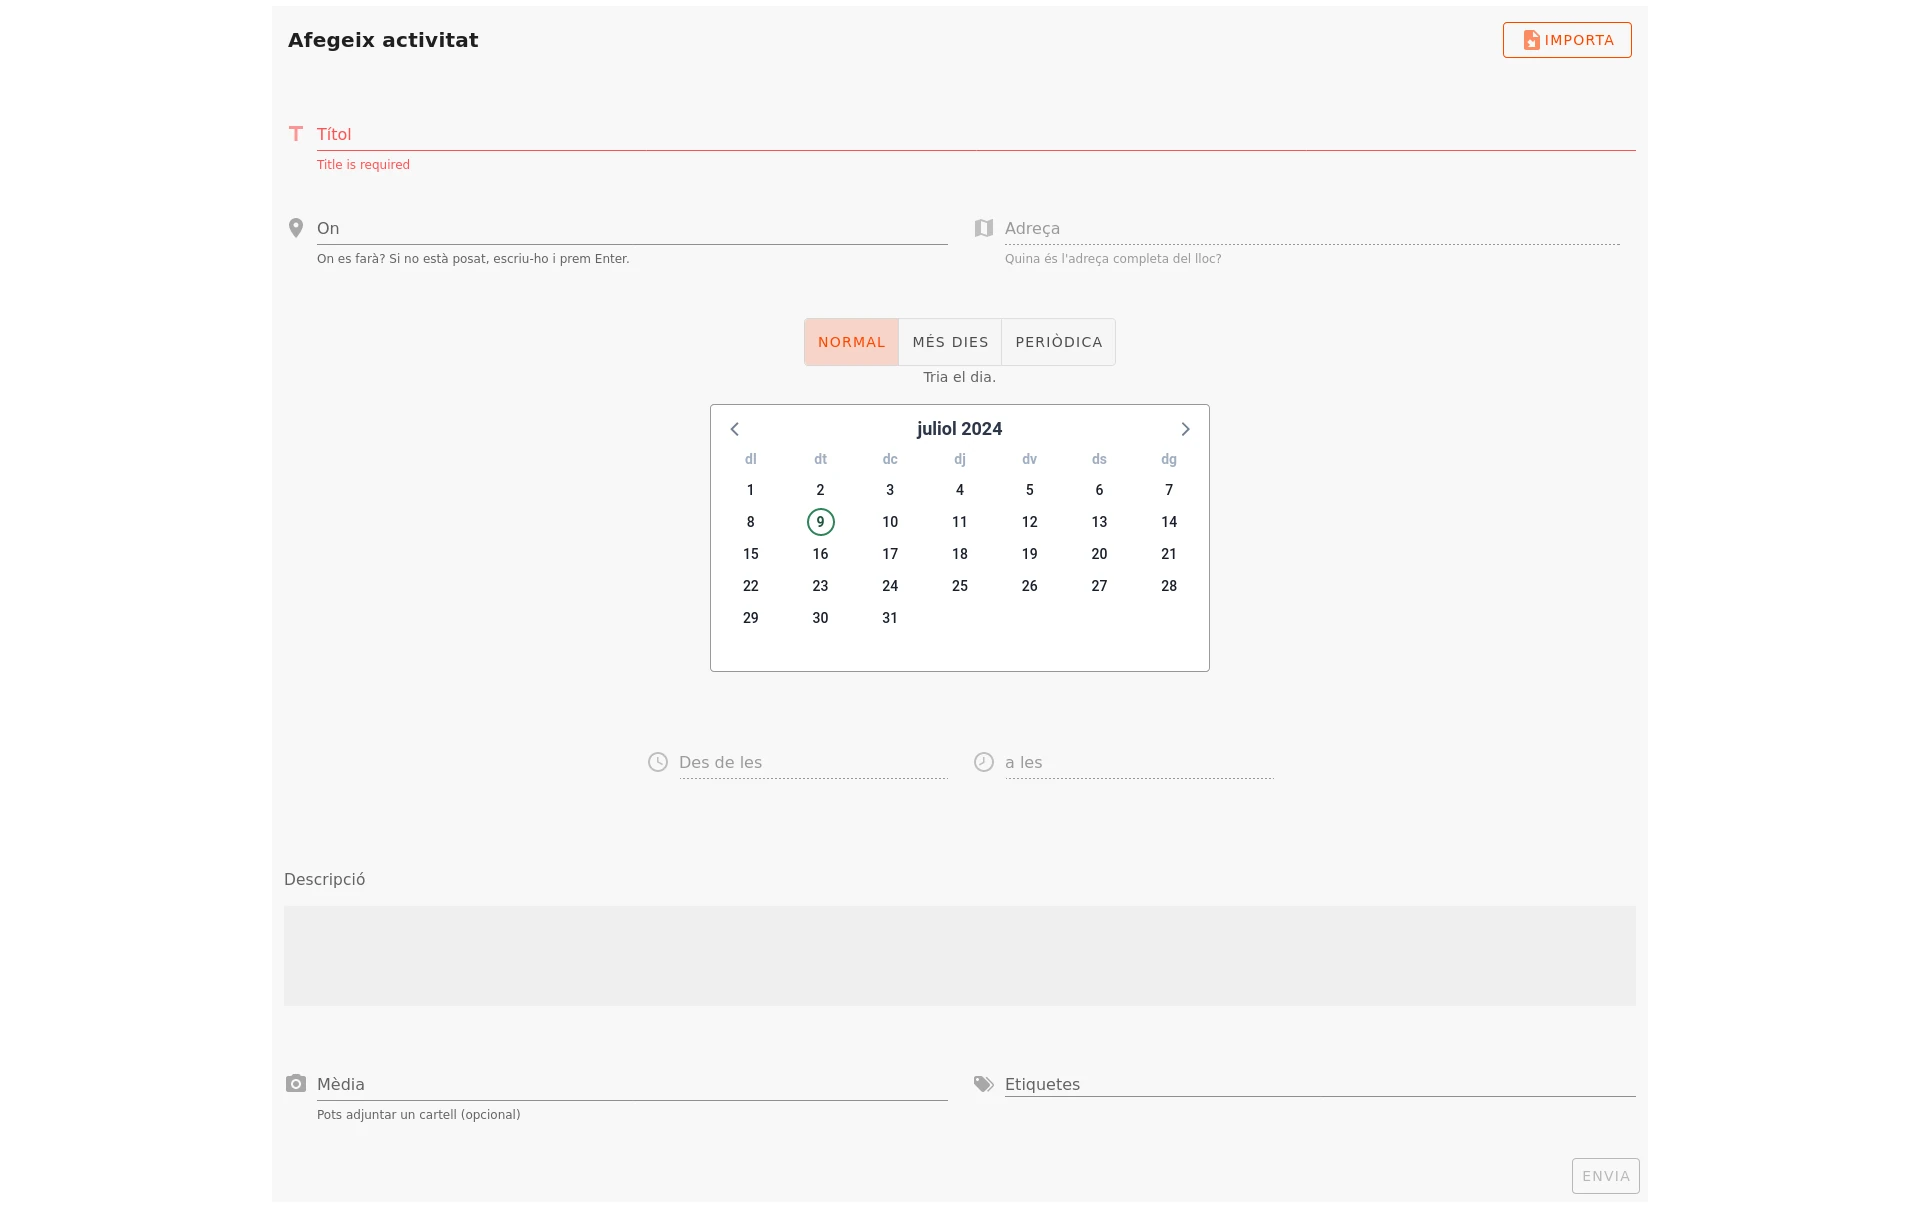
Task: Focus the Títol input field
Action: [x=975, y=134]
